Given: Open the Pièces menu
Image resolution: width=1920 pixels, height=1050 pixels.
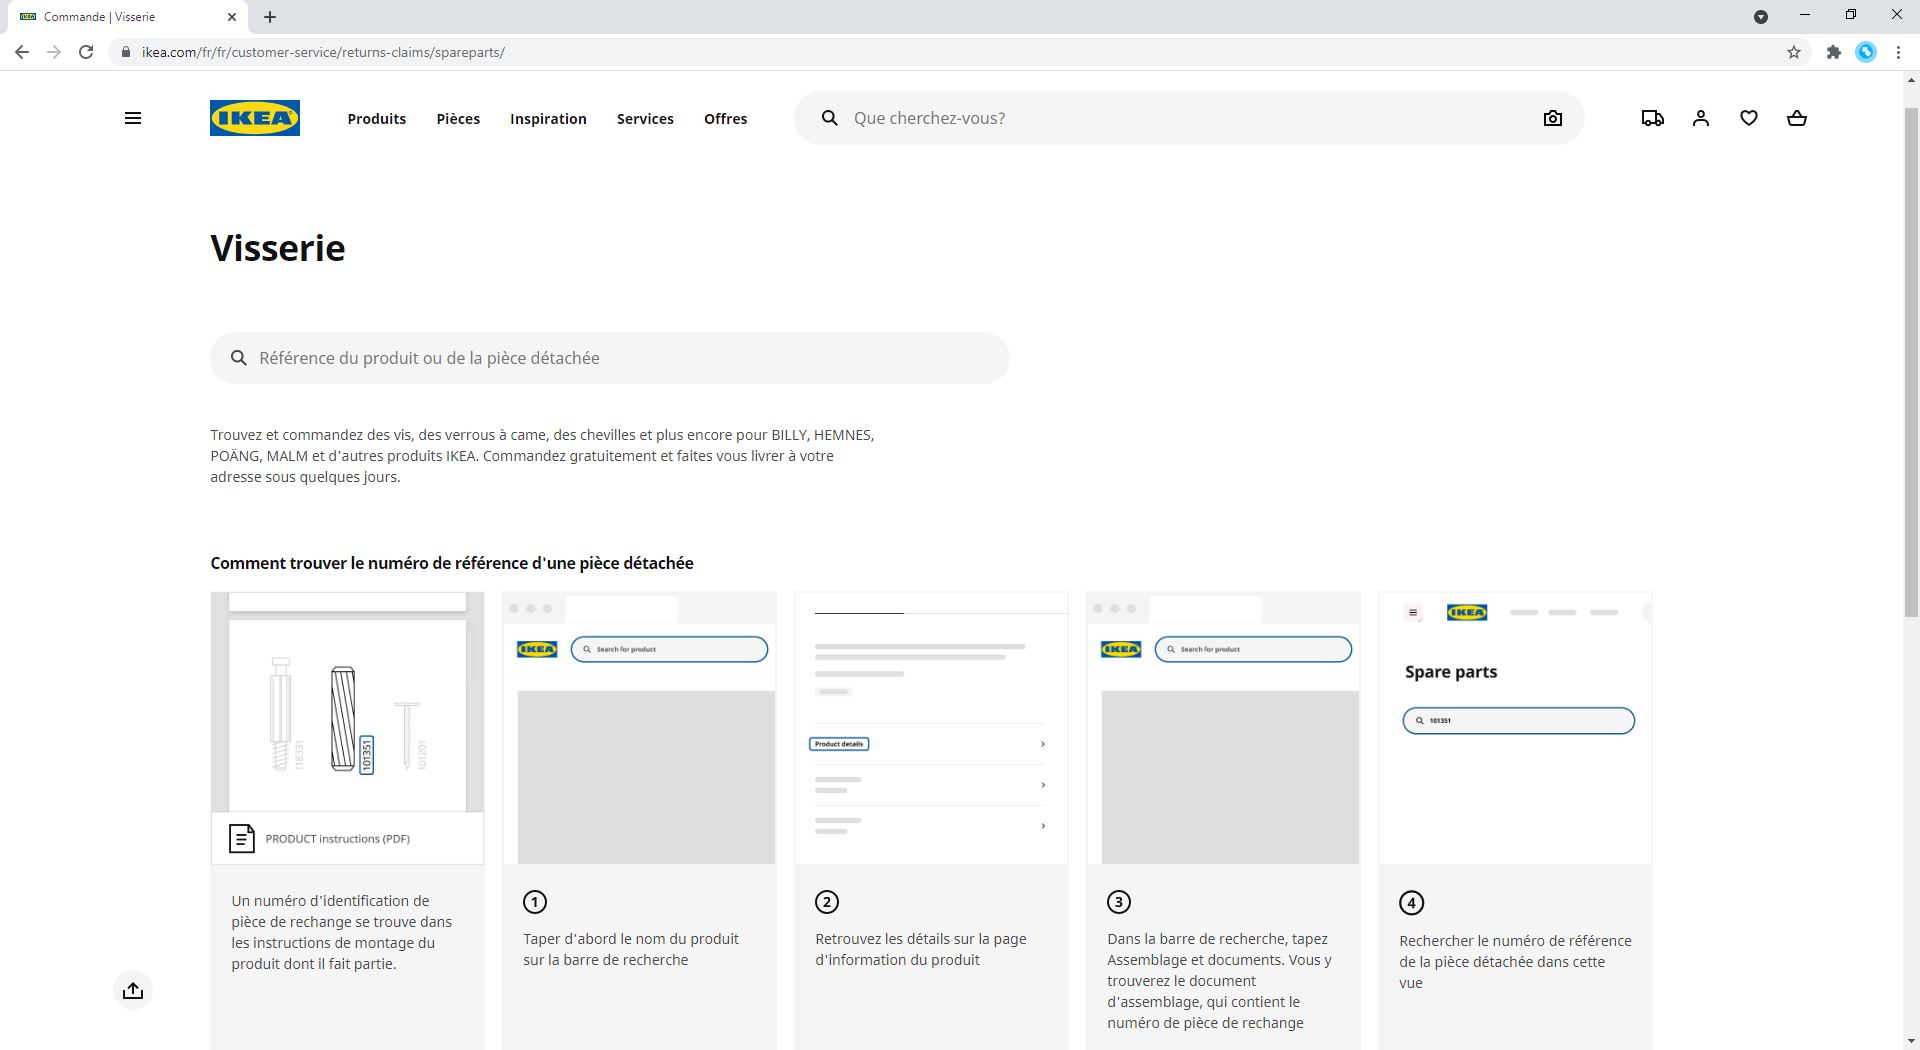Looking at the screenshot, I should [458, 118].
